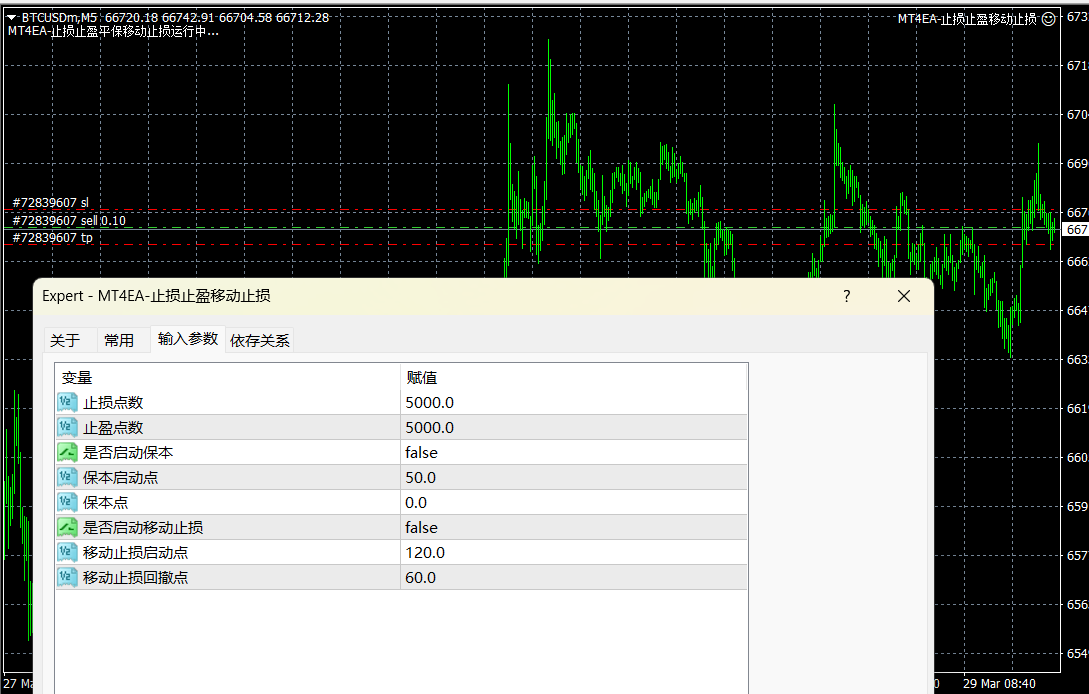Switch to the 关于 tab
Screen dimensions: 1089x694
(65, 340)
